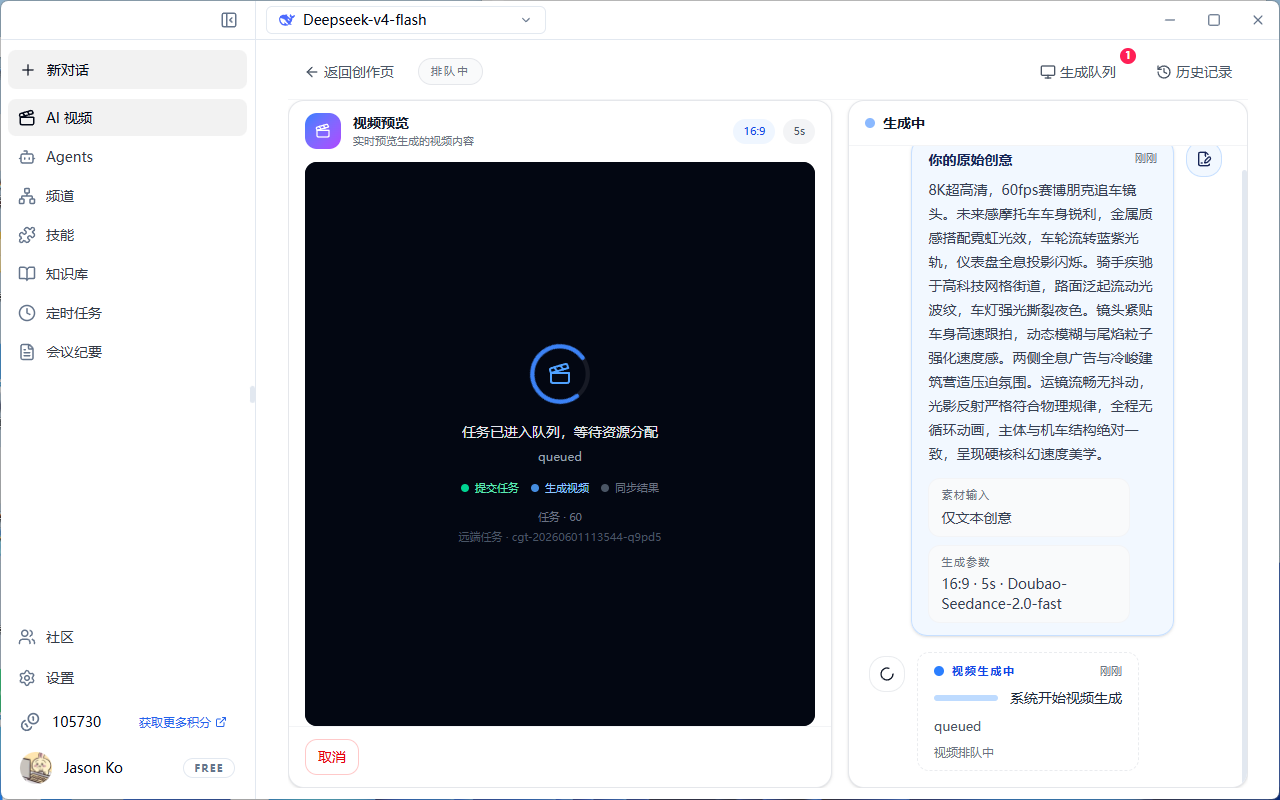Click the 定时任务 clock icon
This screenshot has height=800, width=1280.
[x=28, y=313]
